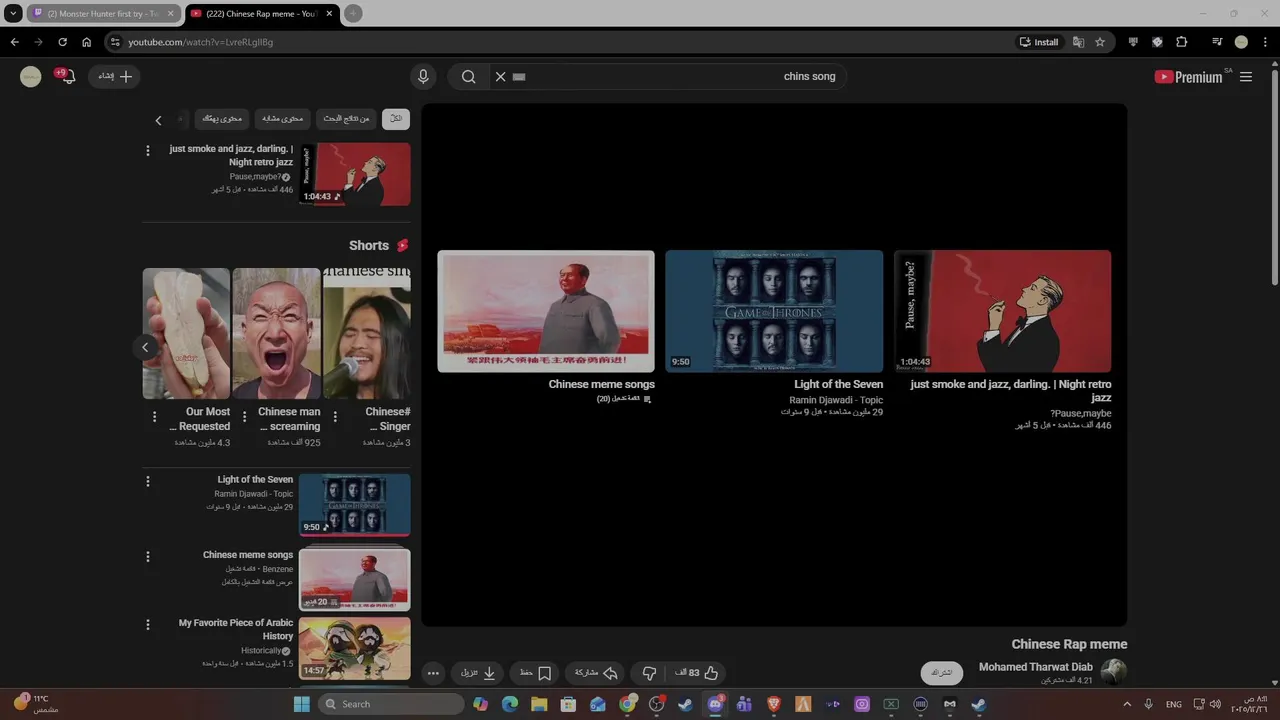This screenshot has width=1280, height=720.
Task: Open the sidebar 'Light of the Seven' title
Action: coord(255,480)
